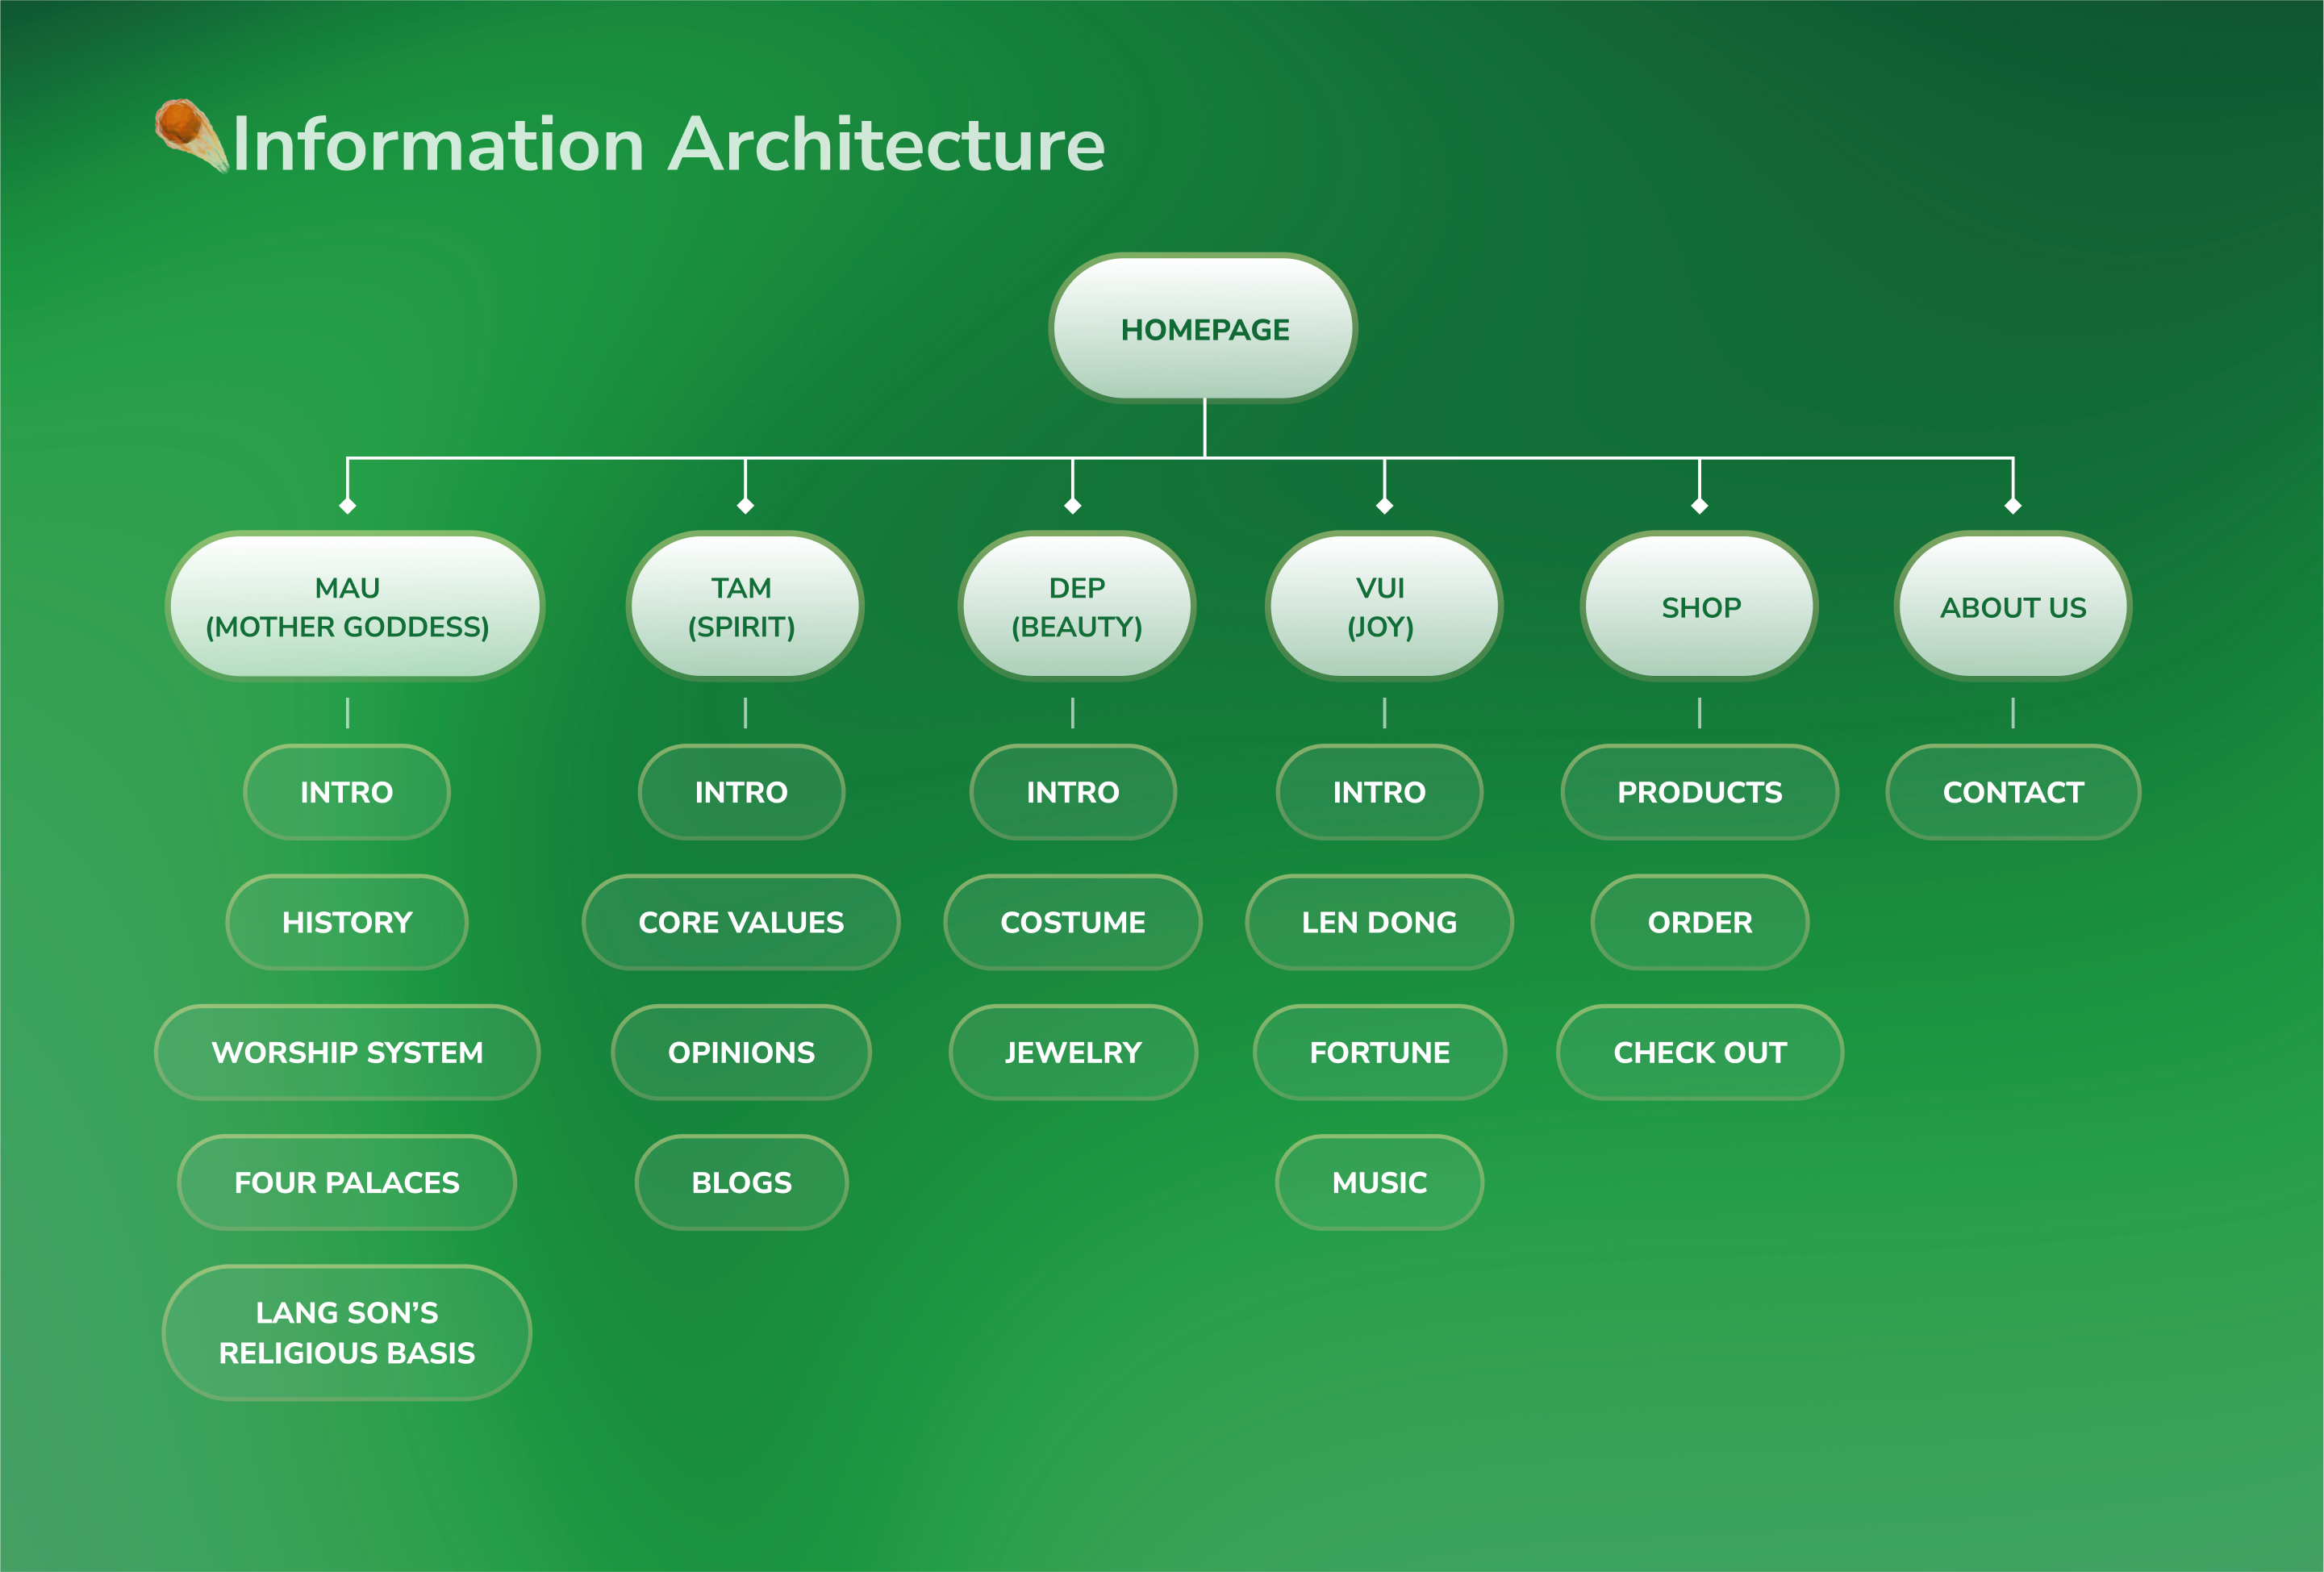Select the TAM (Spirit) section node
The height and width of the screenshot is (1572, 2324).
(x=744, y=607)
